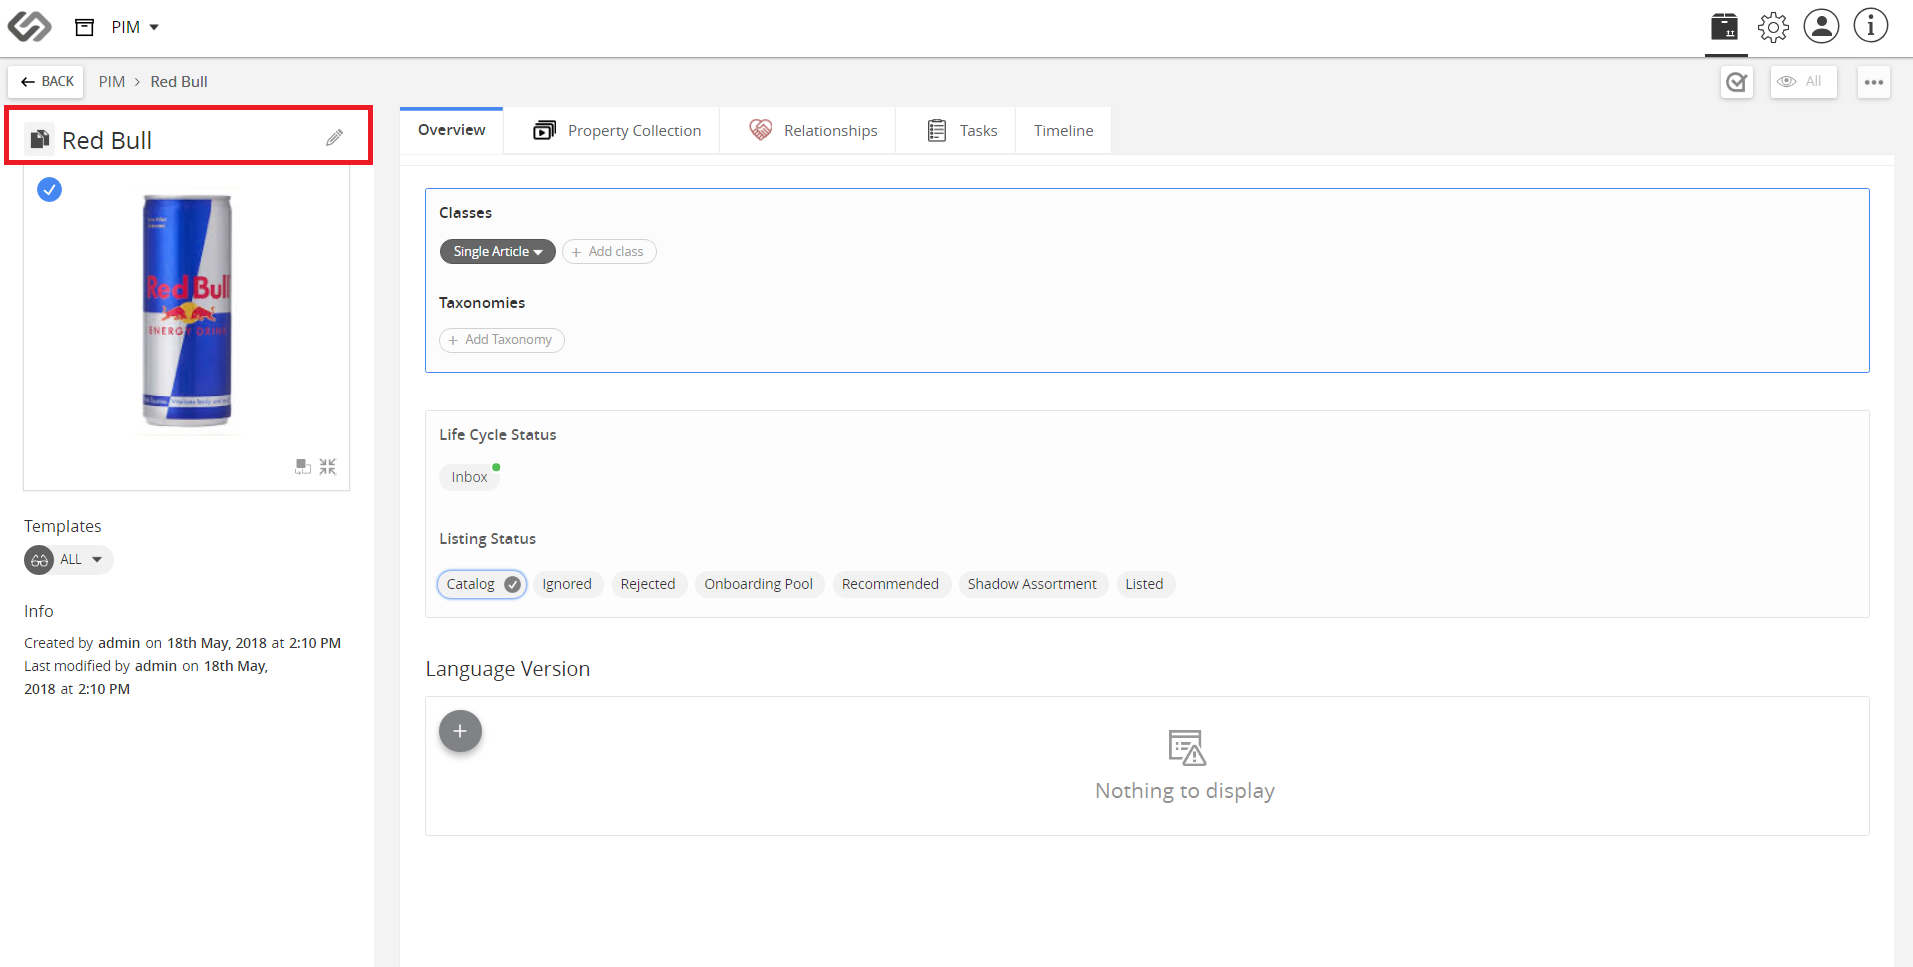Expand the Templates ALL dropdown

[x=69, y=560]
